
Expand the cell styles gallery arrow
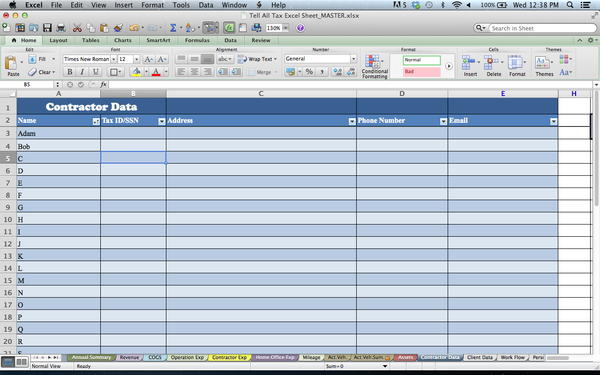[x=449, y=66]
